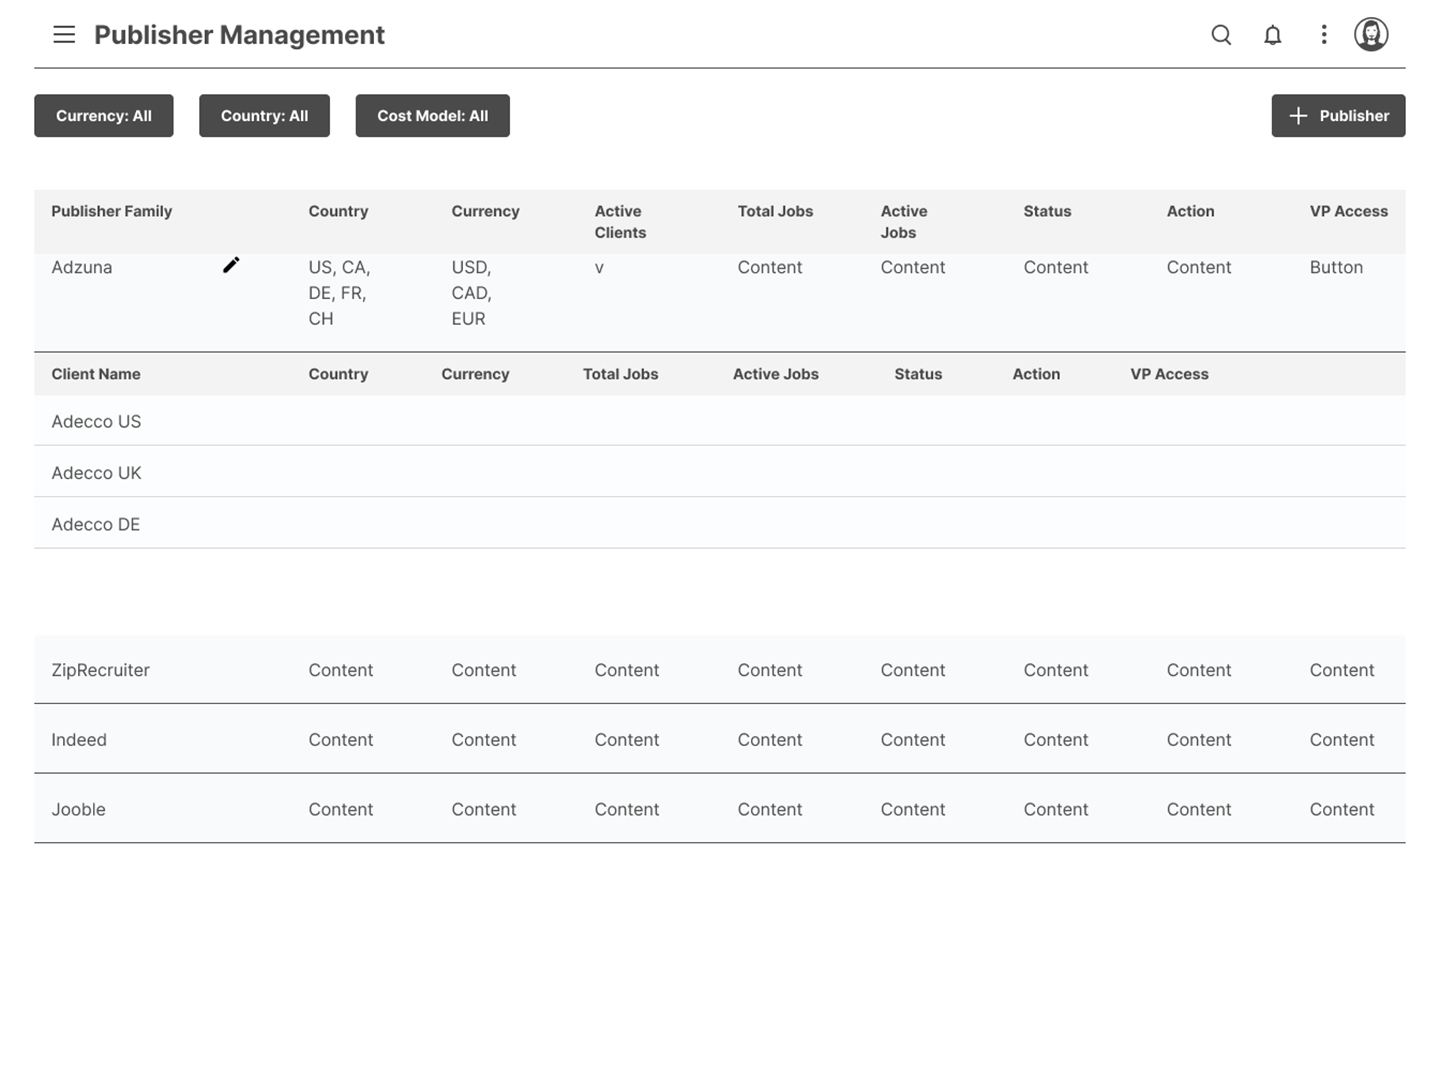Click the Publisher Family column header
The image size is (1440, 1080).
pyautogui.click(x=112, y=211)
